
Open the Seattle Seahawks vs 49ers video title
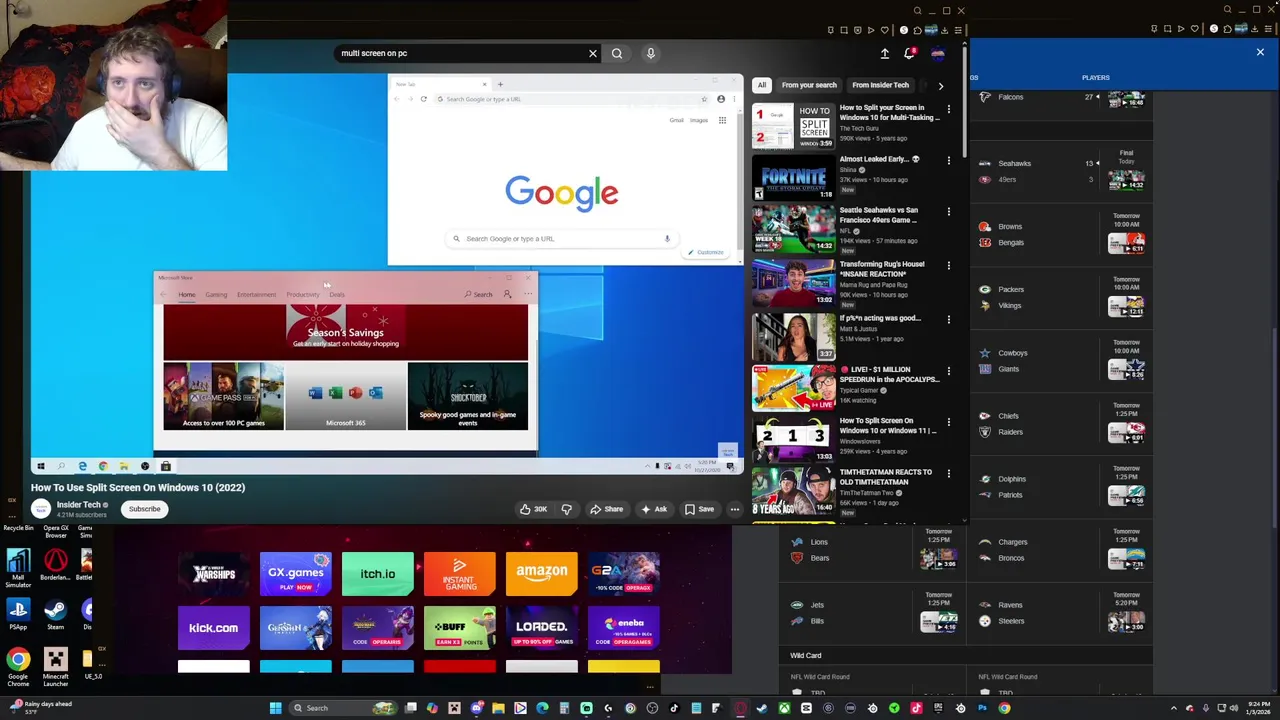coord(879,215)
